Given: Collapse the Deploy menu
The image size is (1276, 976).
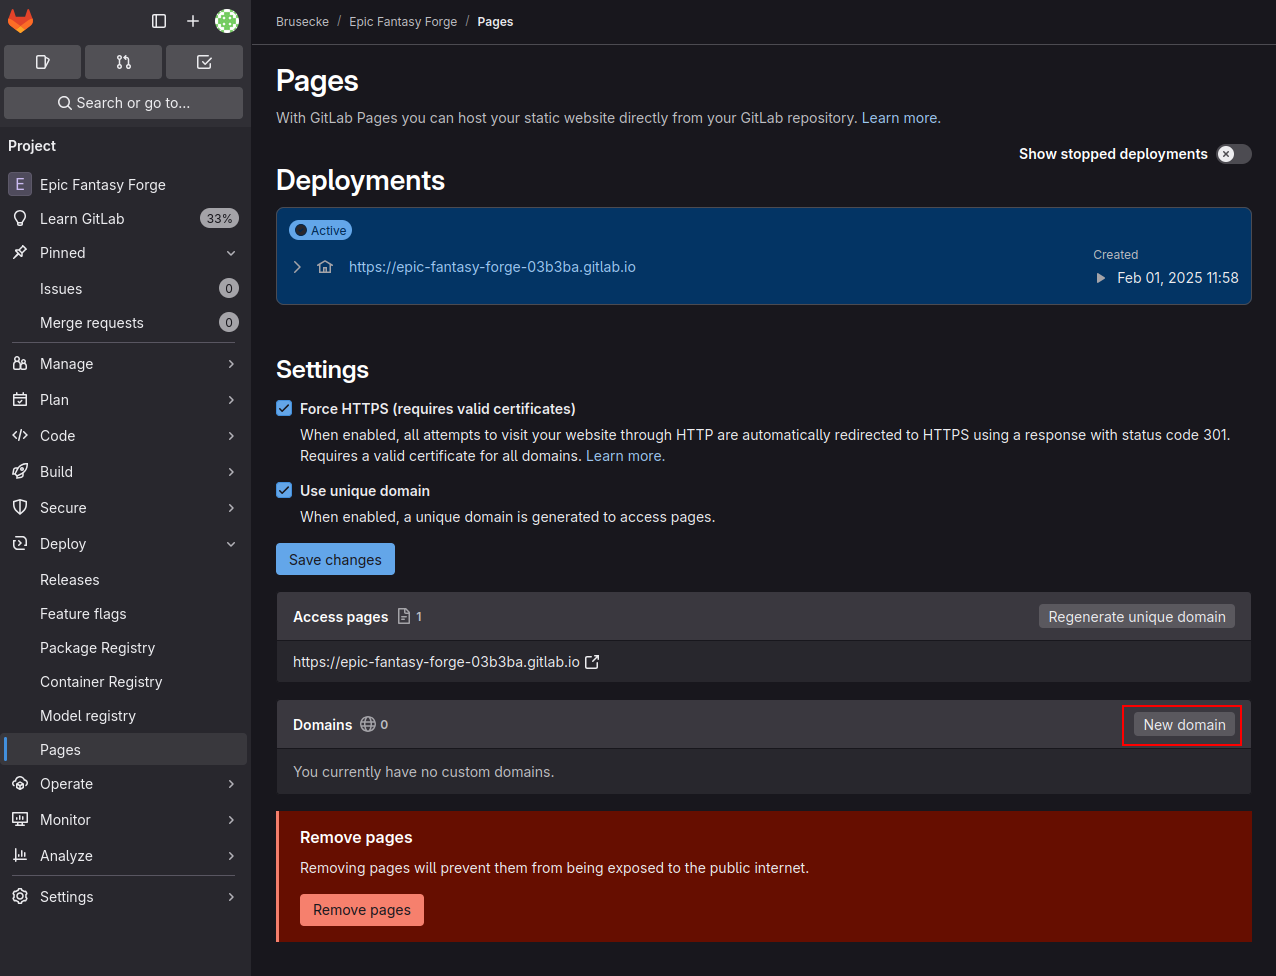Looking at the screenshot, I should click(x=125, y=544).
